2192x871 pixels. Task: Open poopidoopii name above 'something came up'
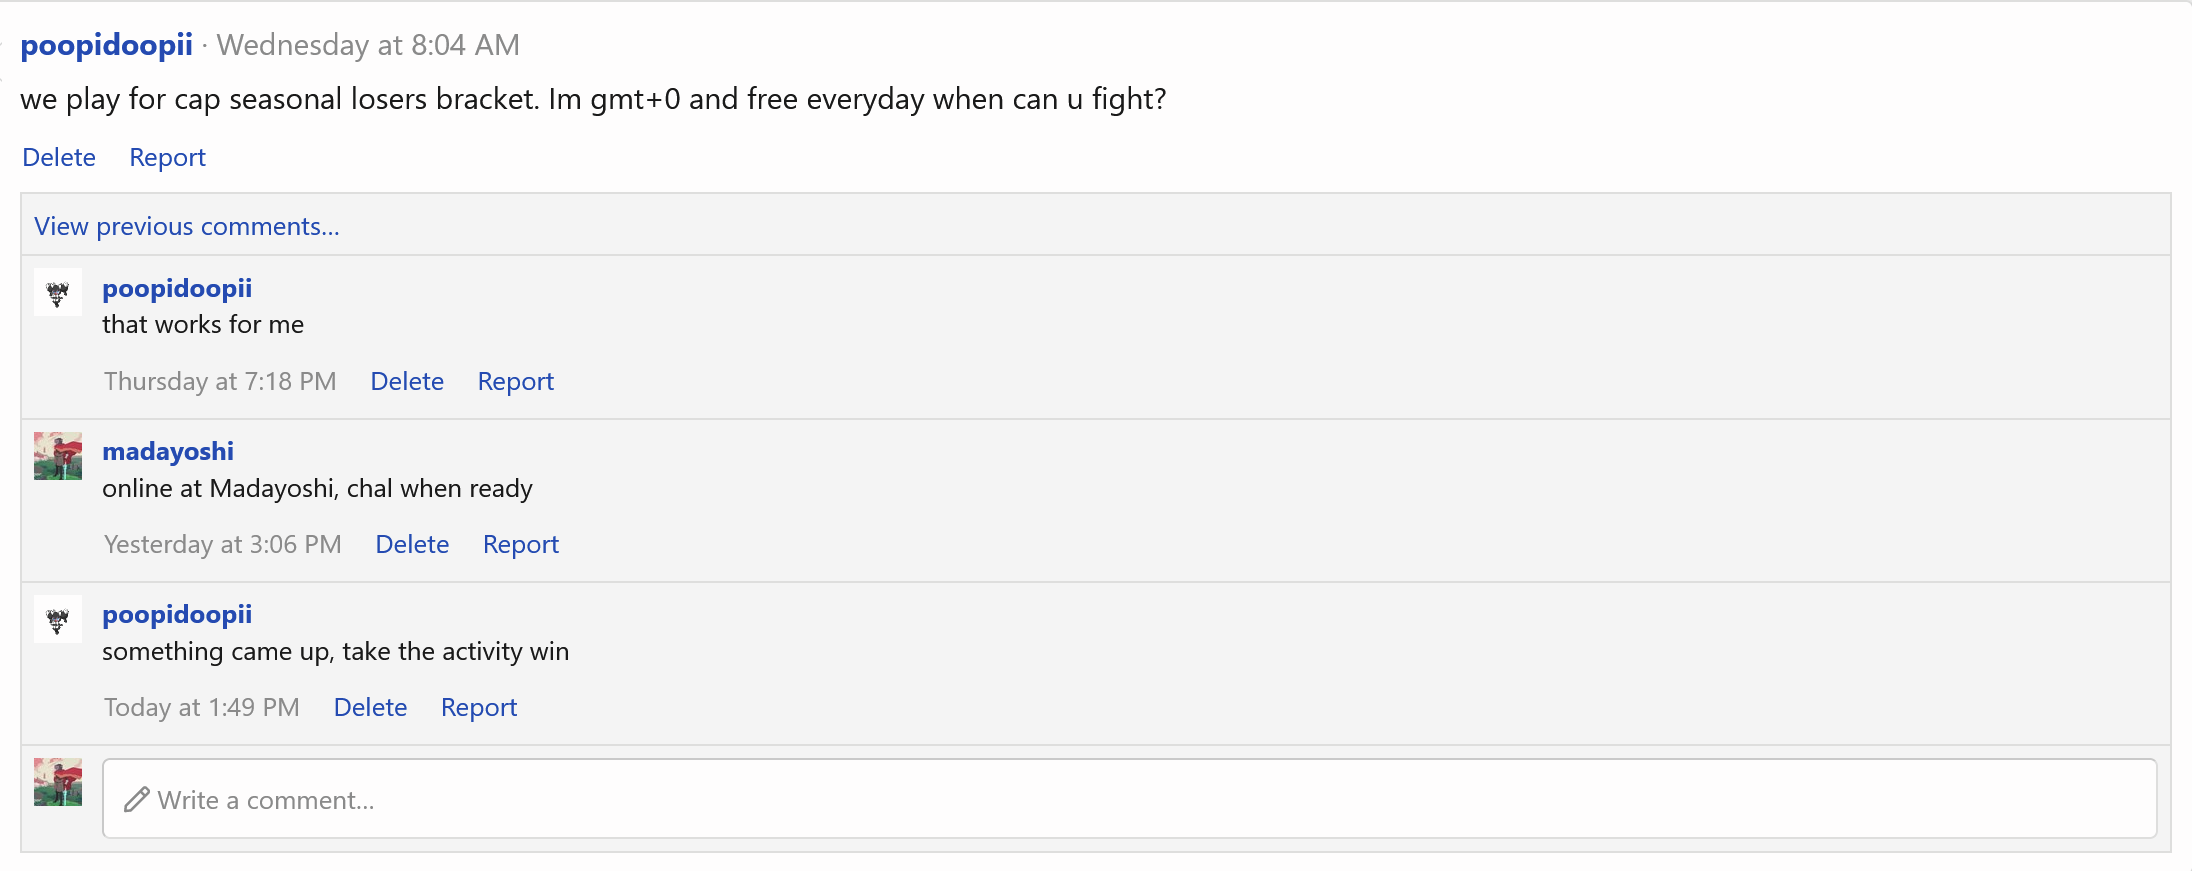[177, 614]
